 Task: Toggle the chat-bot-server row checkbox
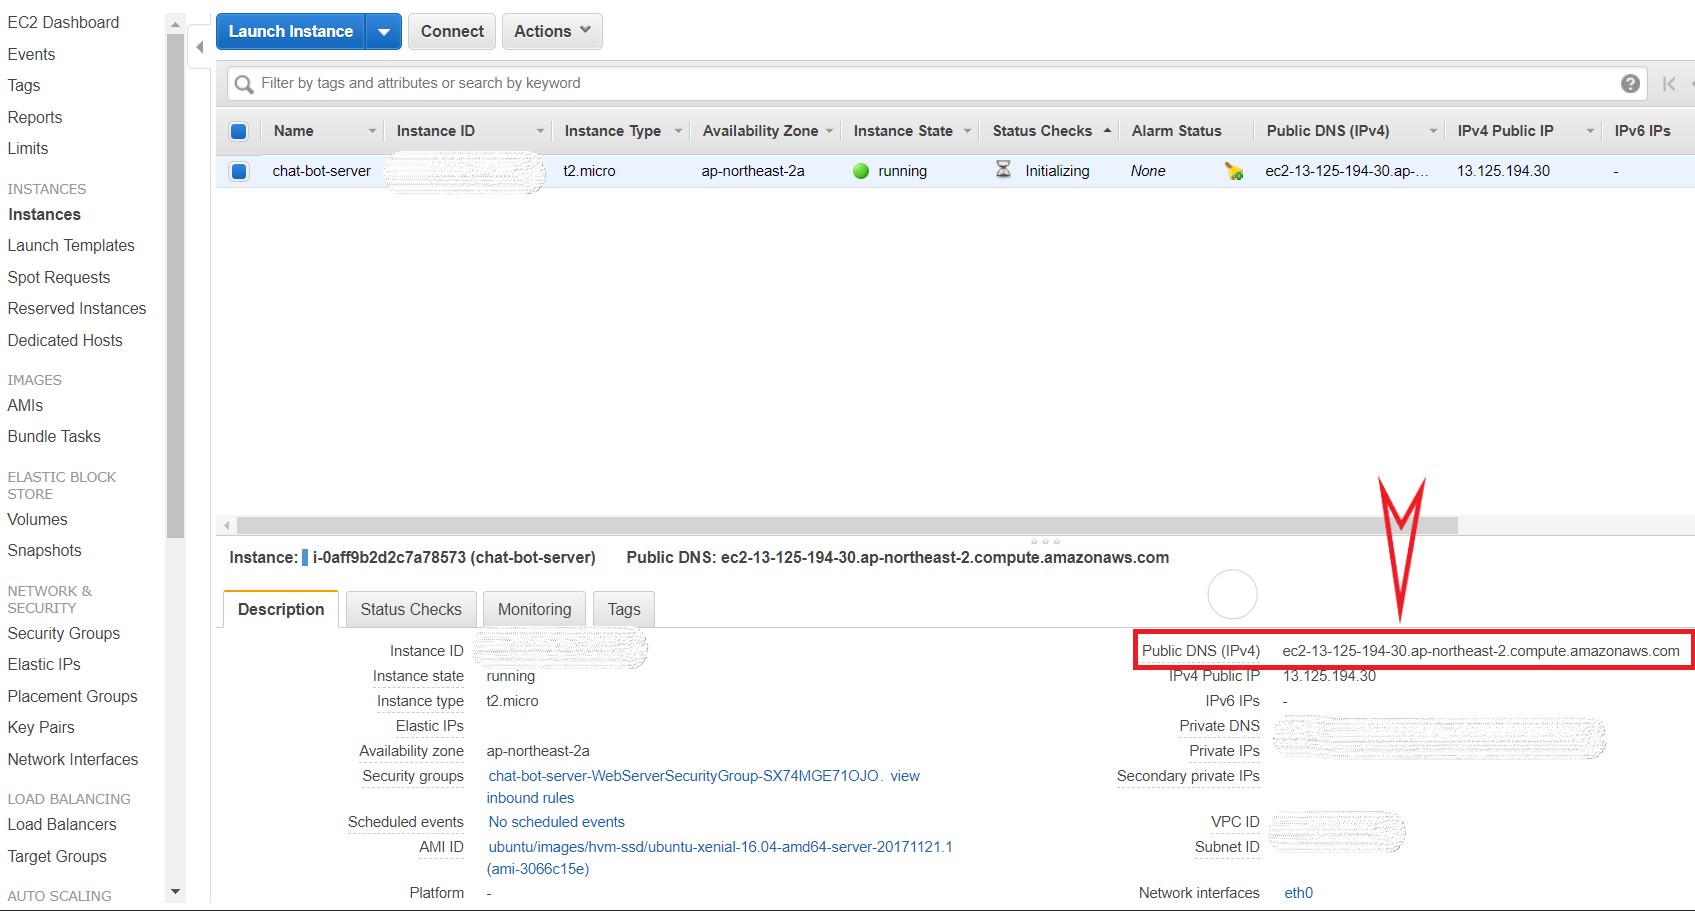(239, 171)
